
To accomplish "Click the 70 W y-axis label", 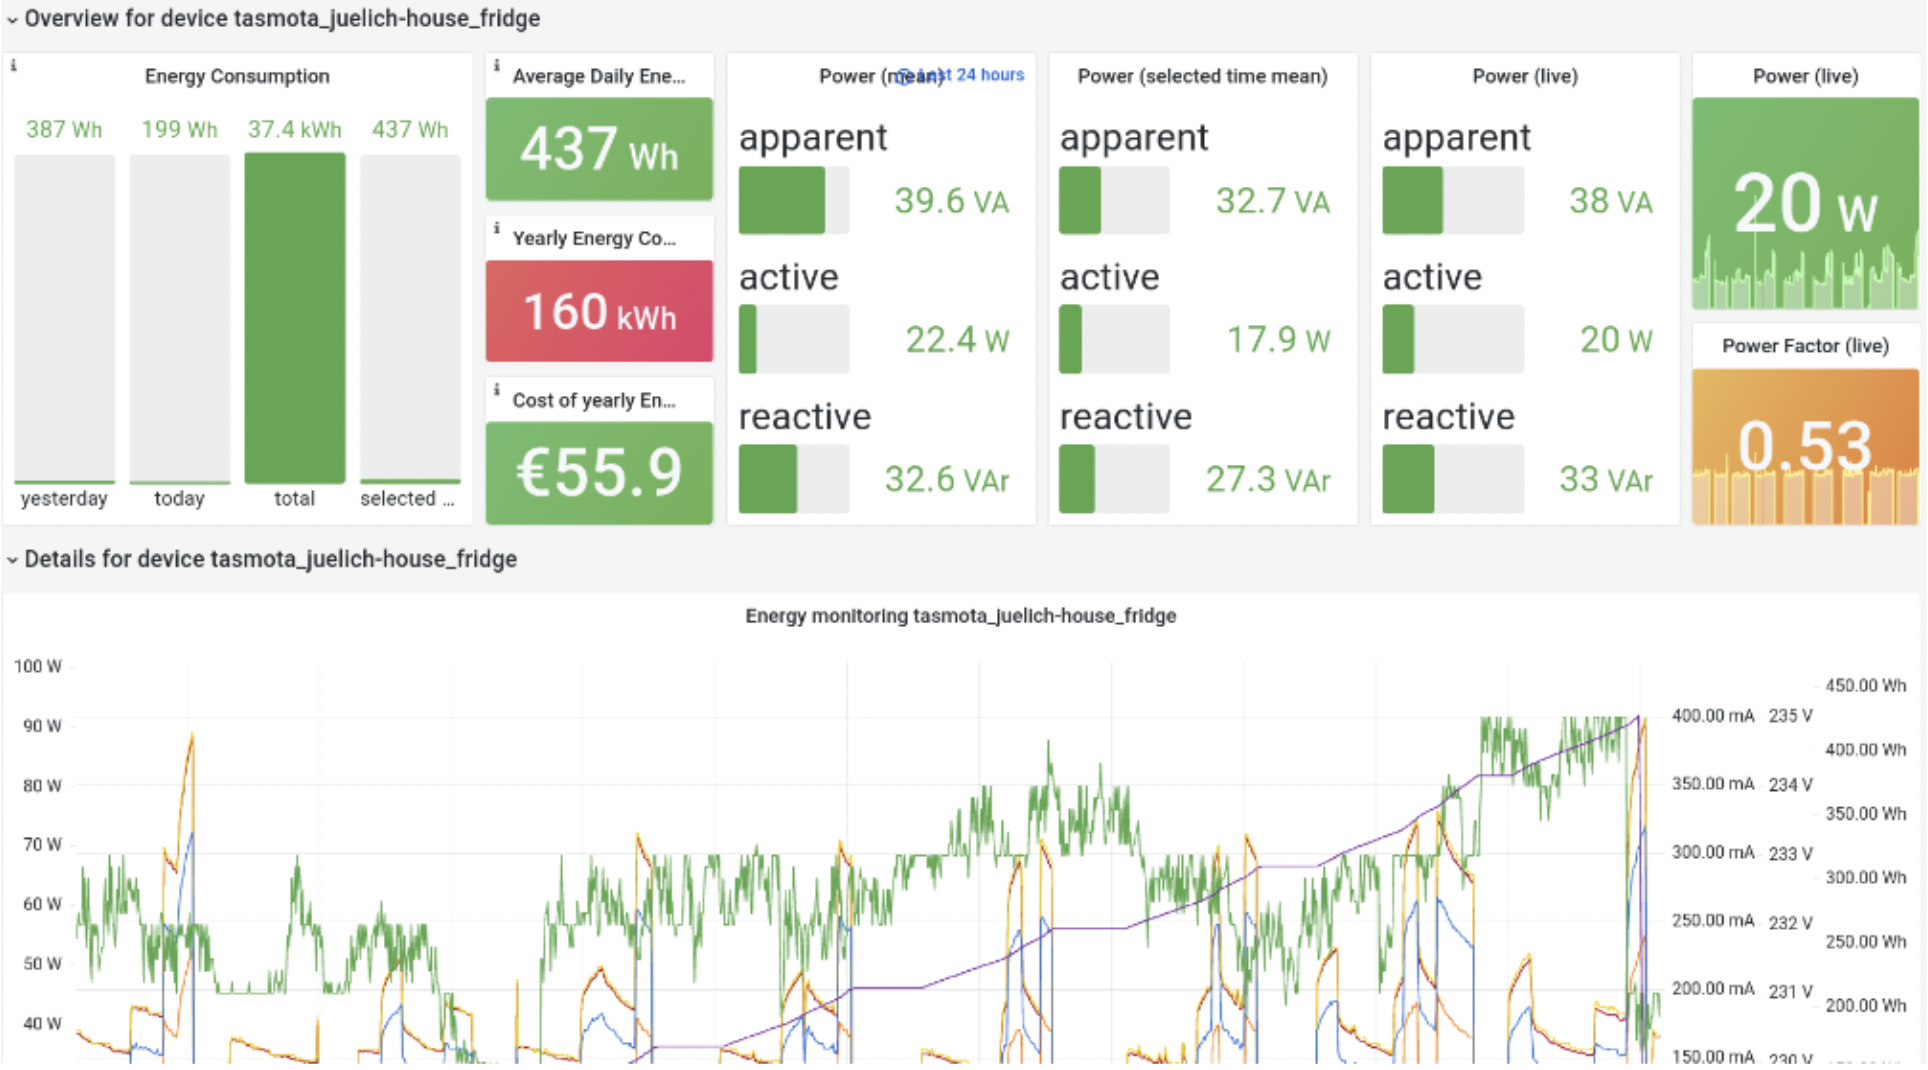I will coord(42,845).
